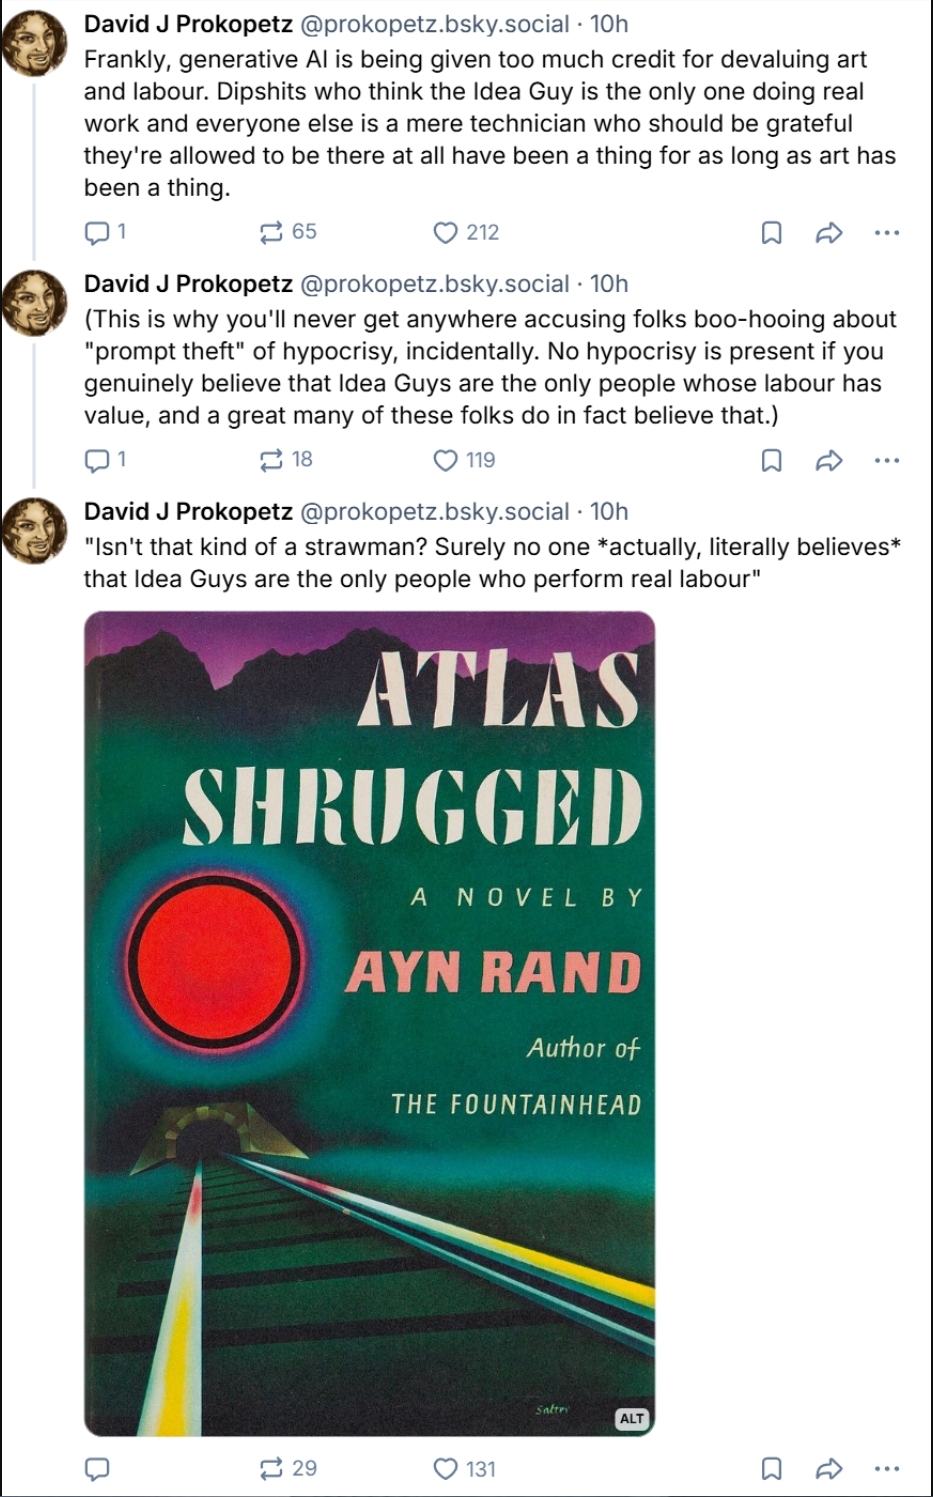This screenshot has width=933, height=1497.
Task: Repost the Atlas Shrugged post with 29 reposts
Action: coord(288,1469)
